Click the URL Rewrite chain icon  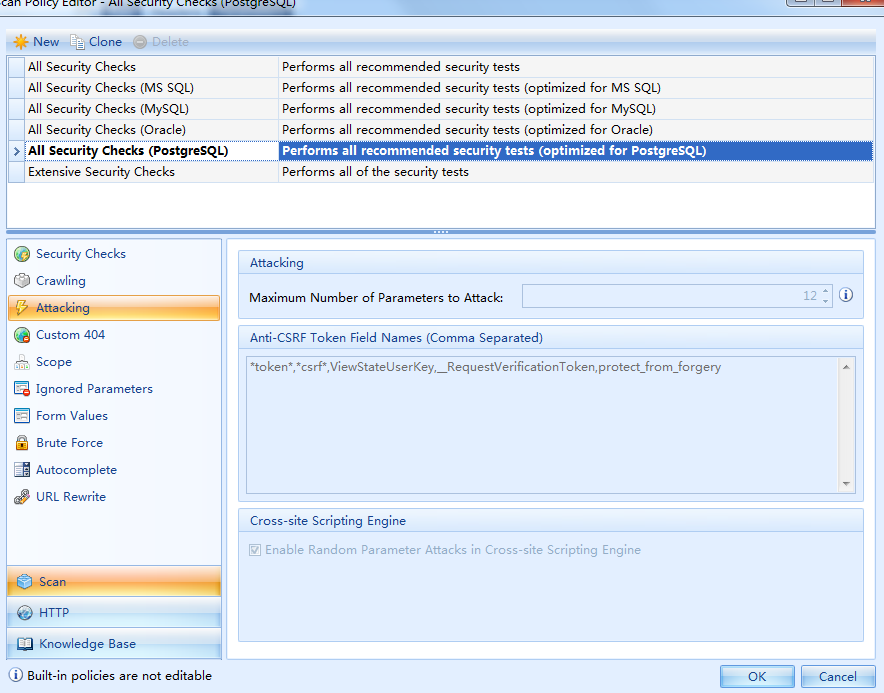22,497
